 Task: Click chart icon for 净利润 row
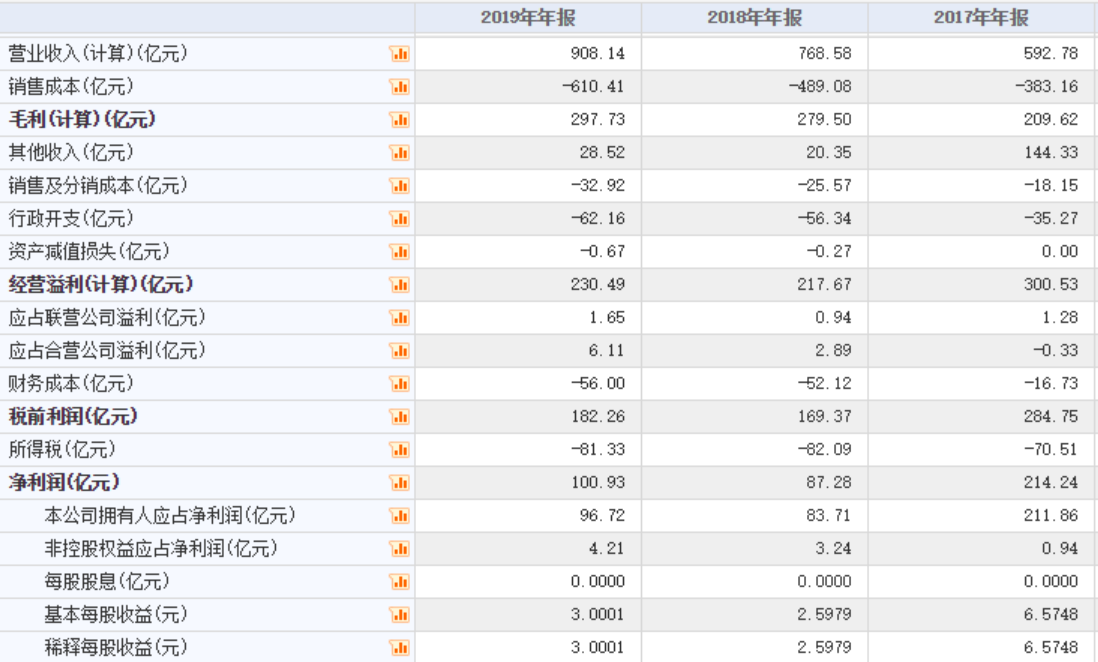tap(400, 483)
